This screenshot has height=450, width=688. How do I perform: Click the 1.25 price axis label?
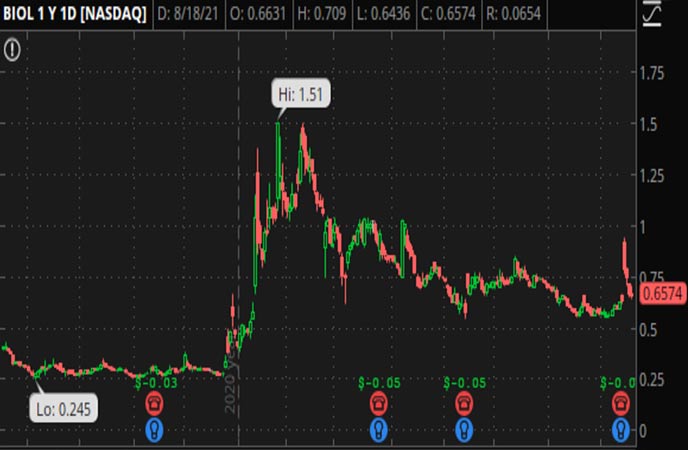(x=652, y=176)
